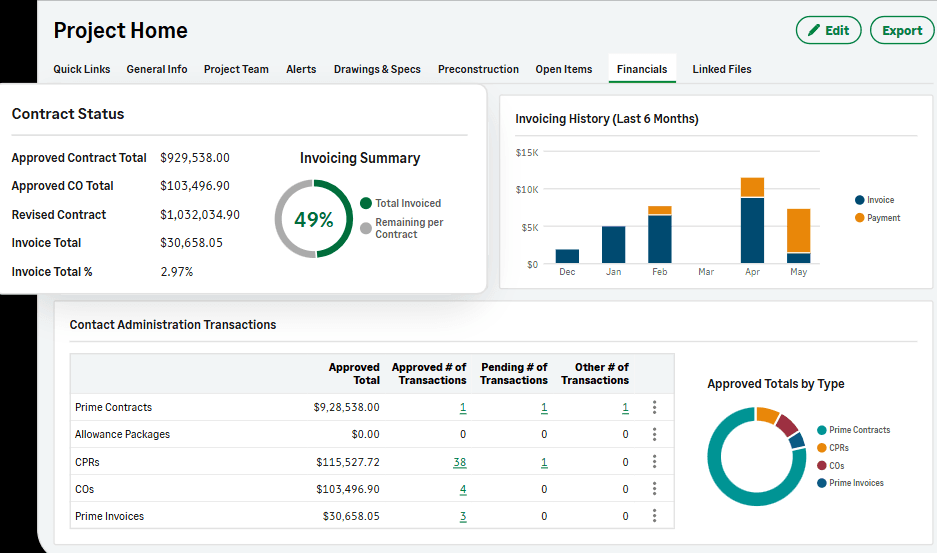Open Allowance Packages row kebab menu
Image resolution: width=937 pixels, height=553 pixels.
tap(654, 434)
